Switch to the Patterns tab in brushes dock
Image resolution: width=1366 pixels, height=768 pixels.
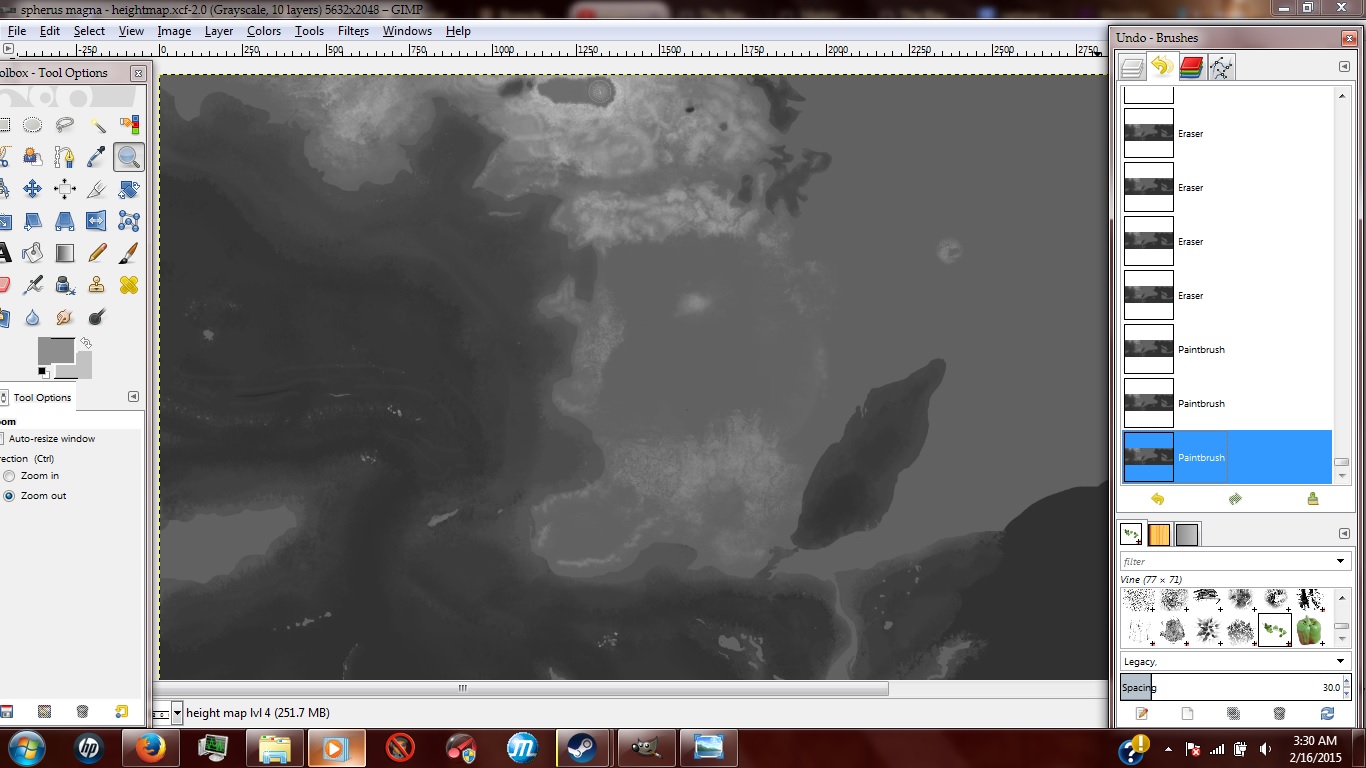pyautogui.click(x=1159, y=534)
